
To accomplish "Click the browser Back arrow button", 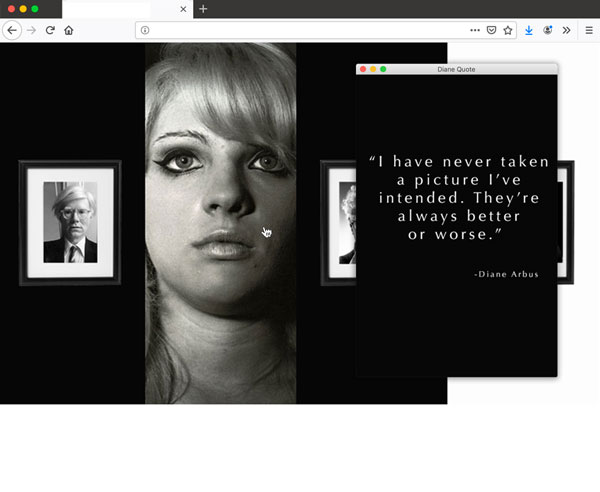I will [12, 30].
